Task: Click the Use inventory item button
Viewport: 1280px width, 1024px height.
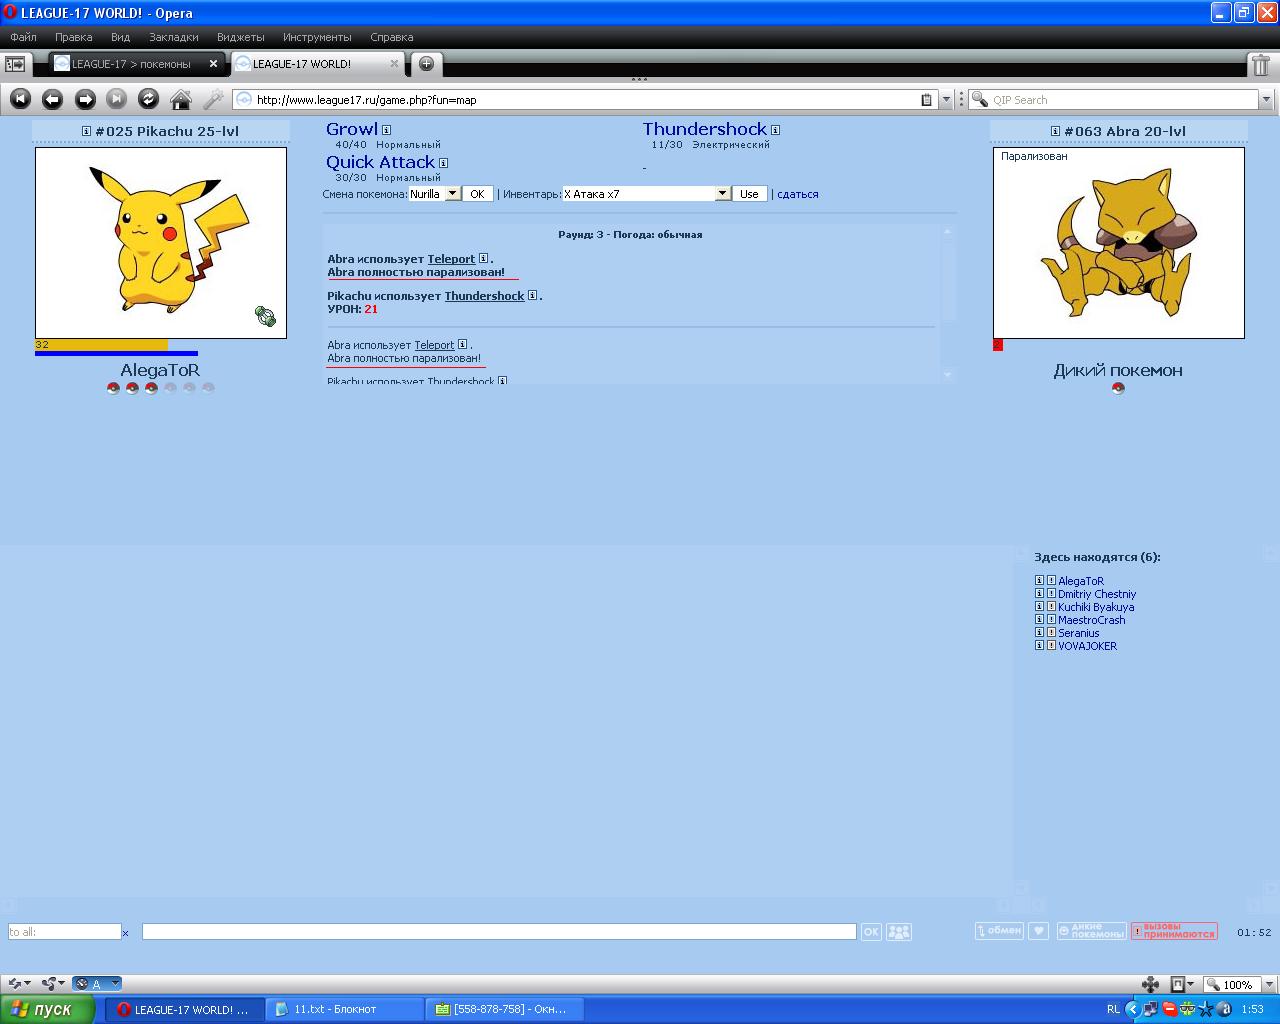Action: tap(749, 194)
